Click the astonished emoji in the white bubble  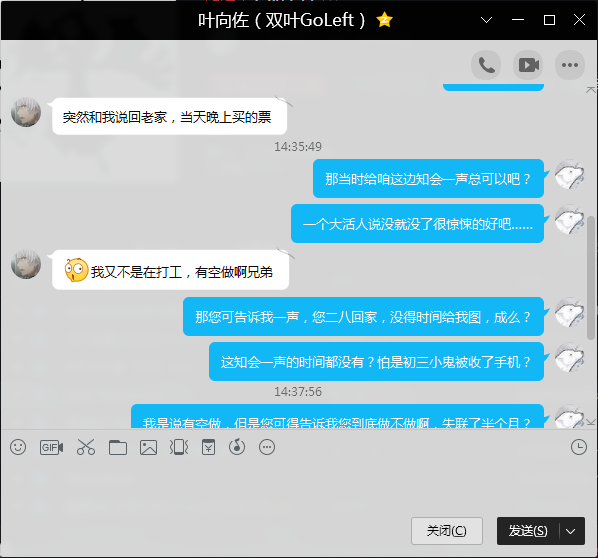click(x=76, y=270)
